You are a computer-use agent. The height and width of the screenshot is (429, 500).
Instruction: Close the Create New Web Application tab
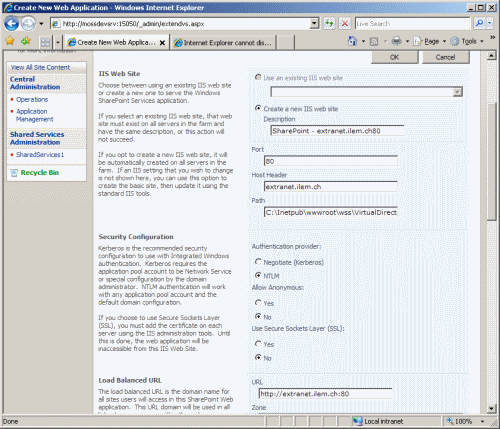162,43
